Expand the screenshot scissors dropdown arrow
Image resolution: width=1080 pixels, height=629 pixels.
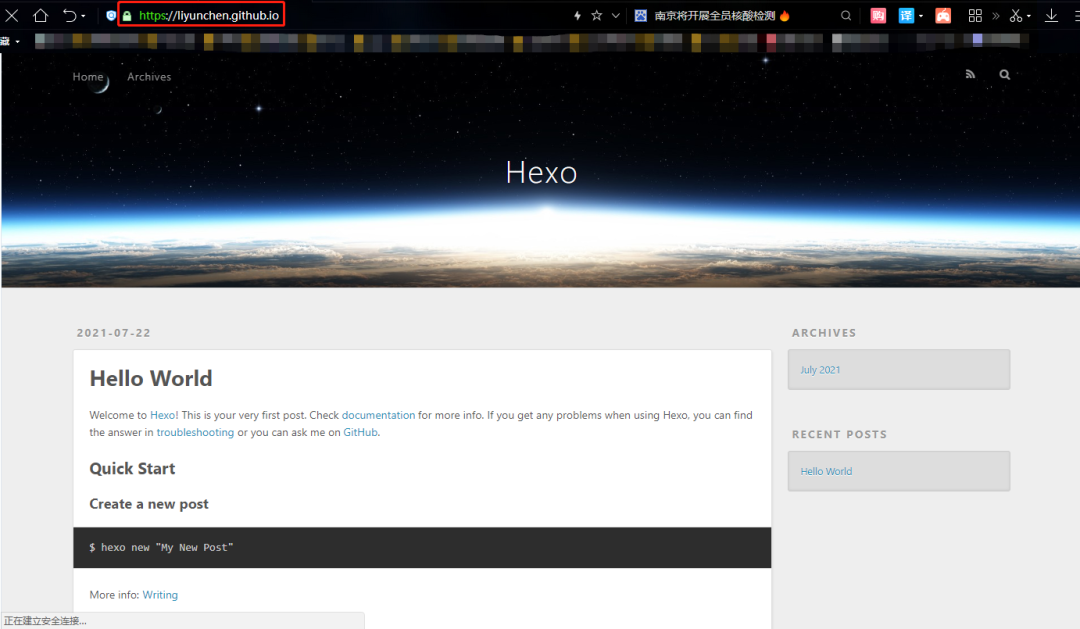(x=1029, y=16)
